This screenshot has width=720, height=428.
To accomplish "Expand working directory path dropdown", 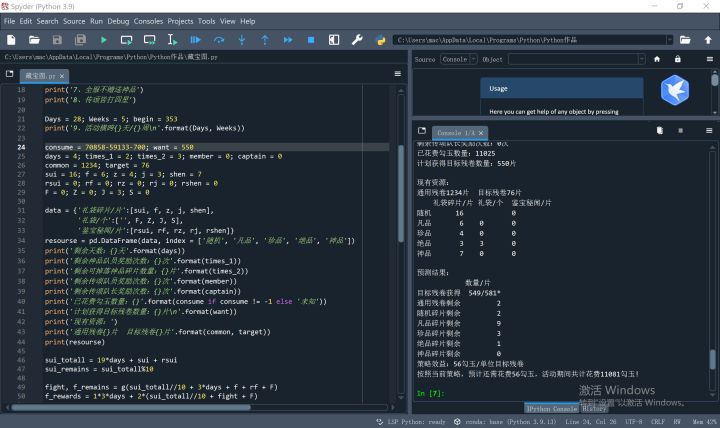I will [669, 40].
